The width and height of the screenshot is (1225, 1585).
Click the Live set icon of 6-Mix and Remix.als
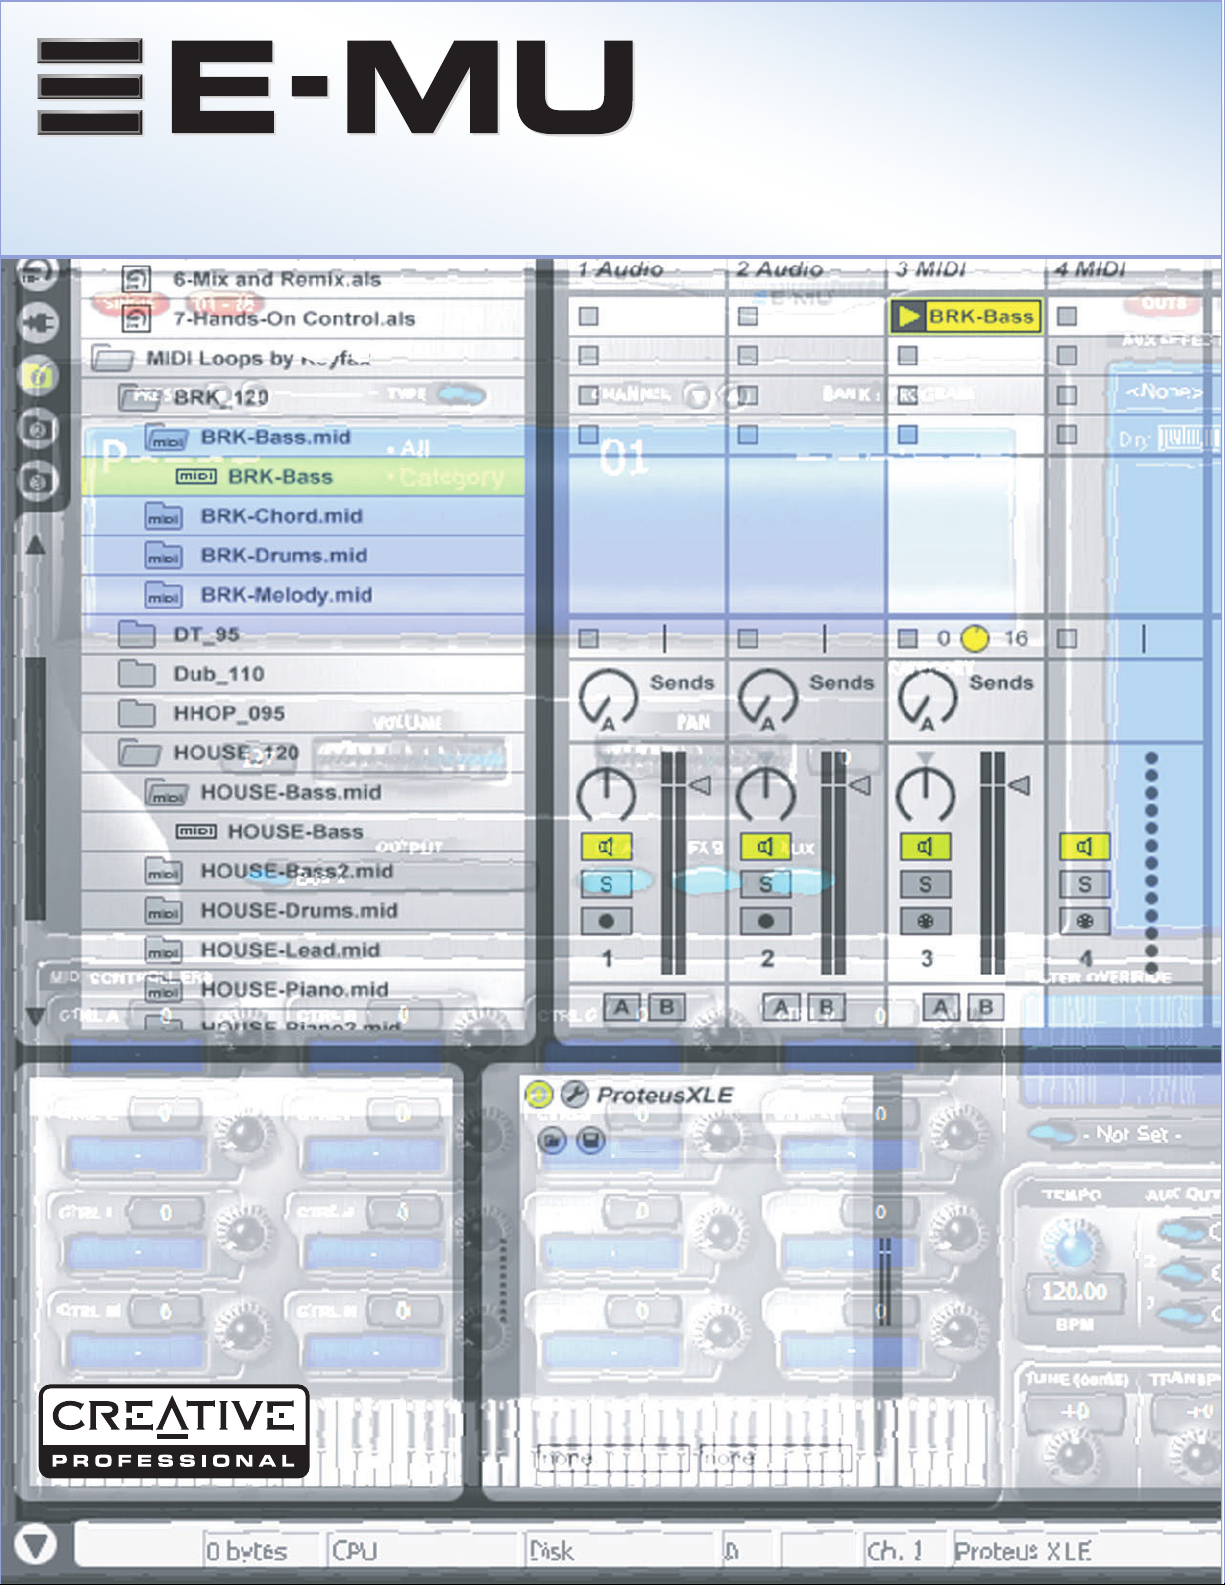[x=136, y=279]
